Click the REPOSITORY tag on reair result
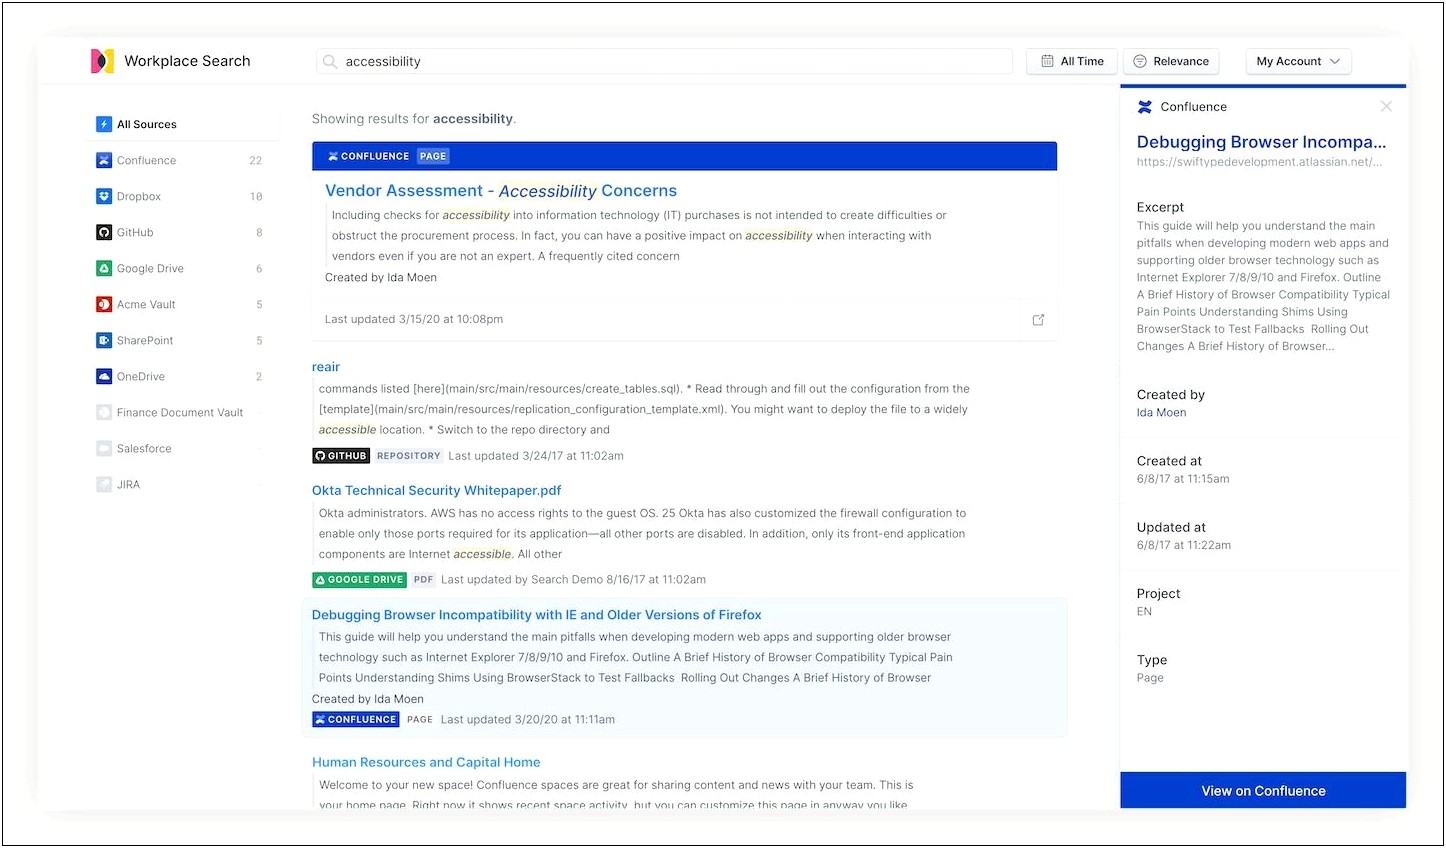1446x848 pixels. click(409, 456)
